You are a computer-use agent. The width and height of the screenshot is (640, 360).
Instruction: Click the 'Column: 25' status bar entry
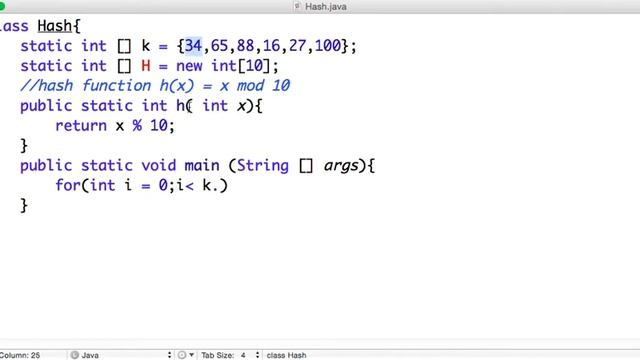click(x=20, y=355)
